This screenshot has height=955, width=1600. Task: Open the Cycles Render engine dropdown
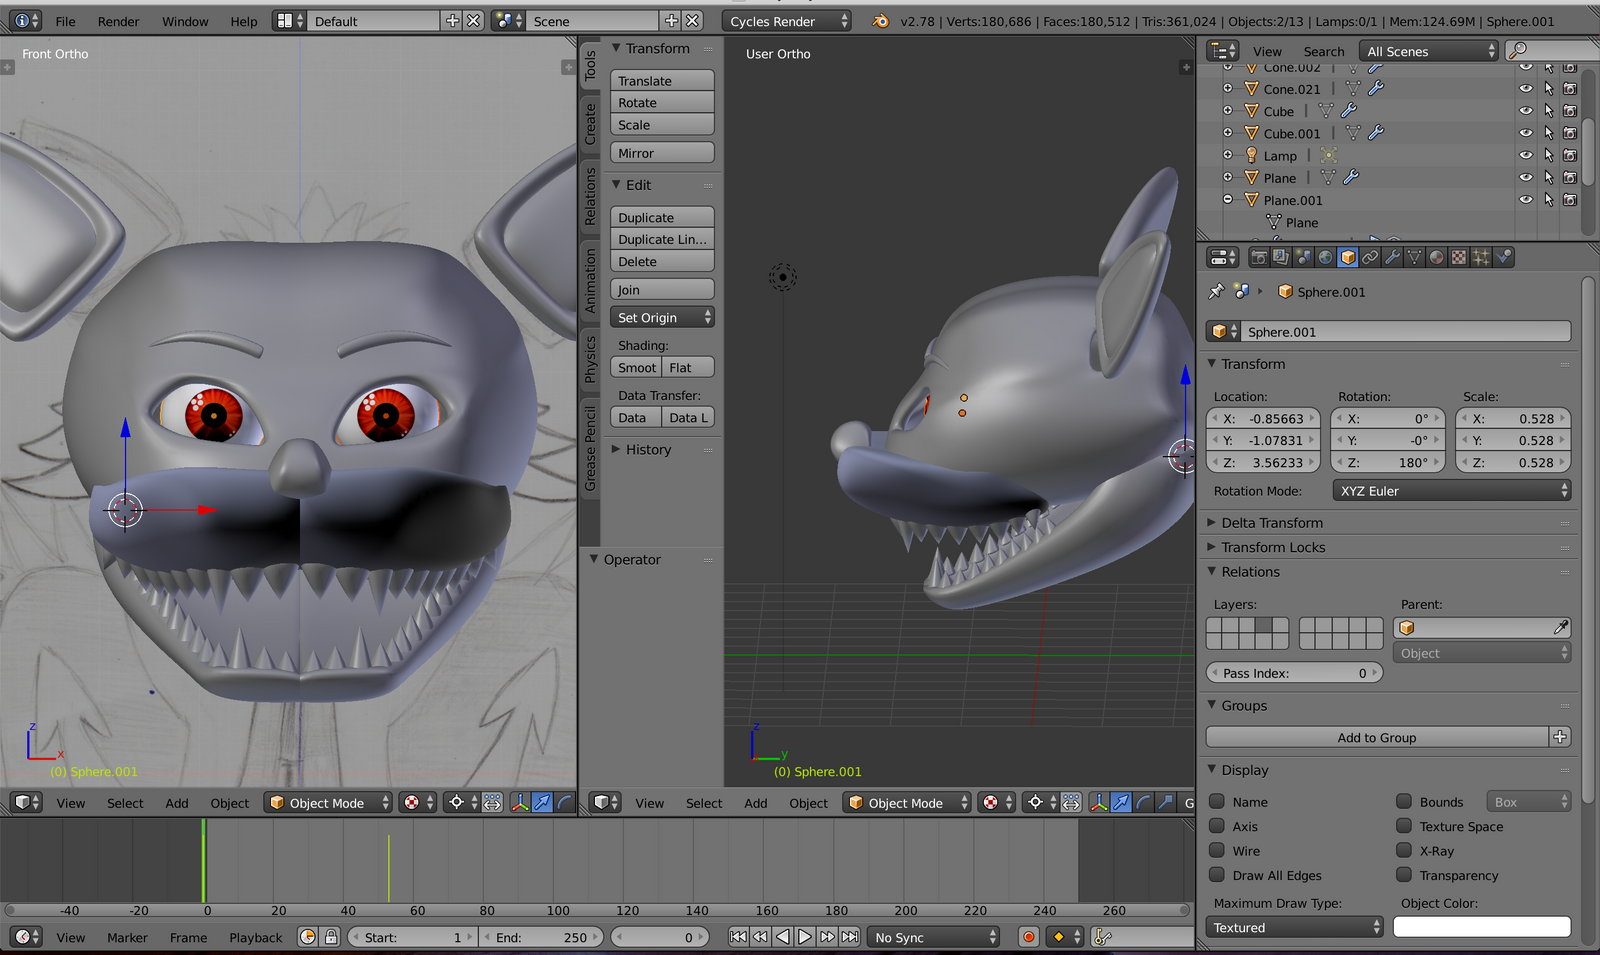pyautogui.click(x=787, y=20)
